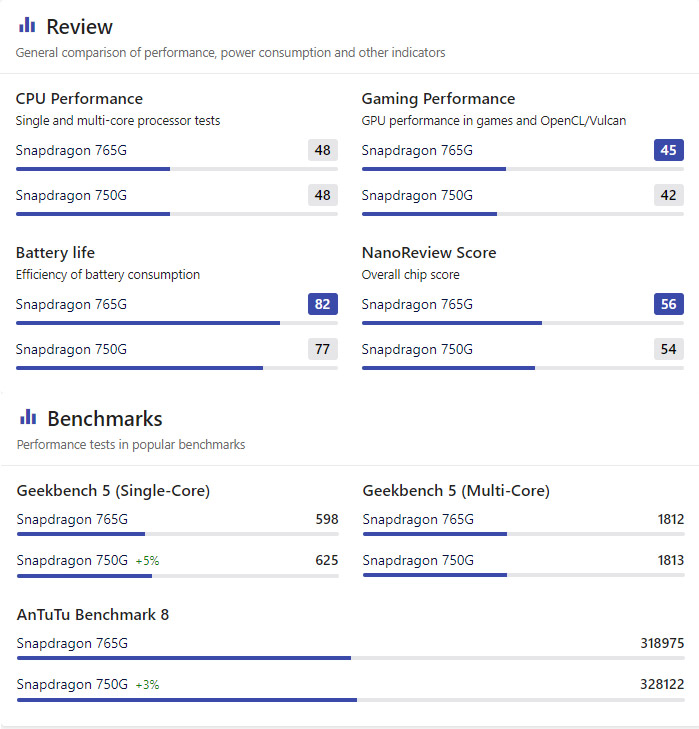Click the NanoReview Score badge 56
This screenshot has width=699, height=729.
669,304
